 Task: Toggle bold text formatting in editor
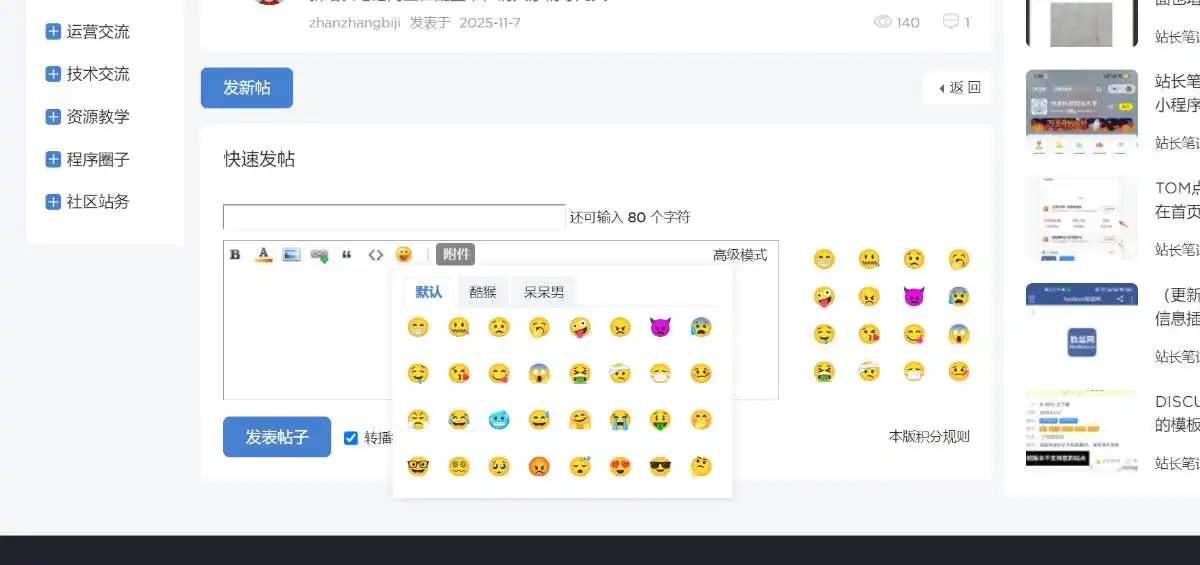[x=235, y=255]
